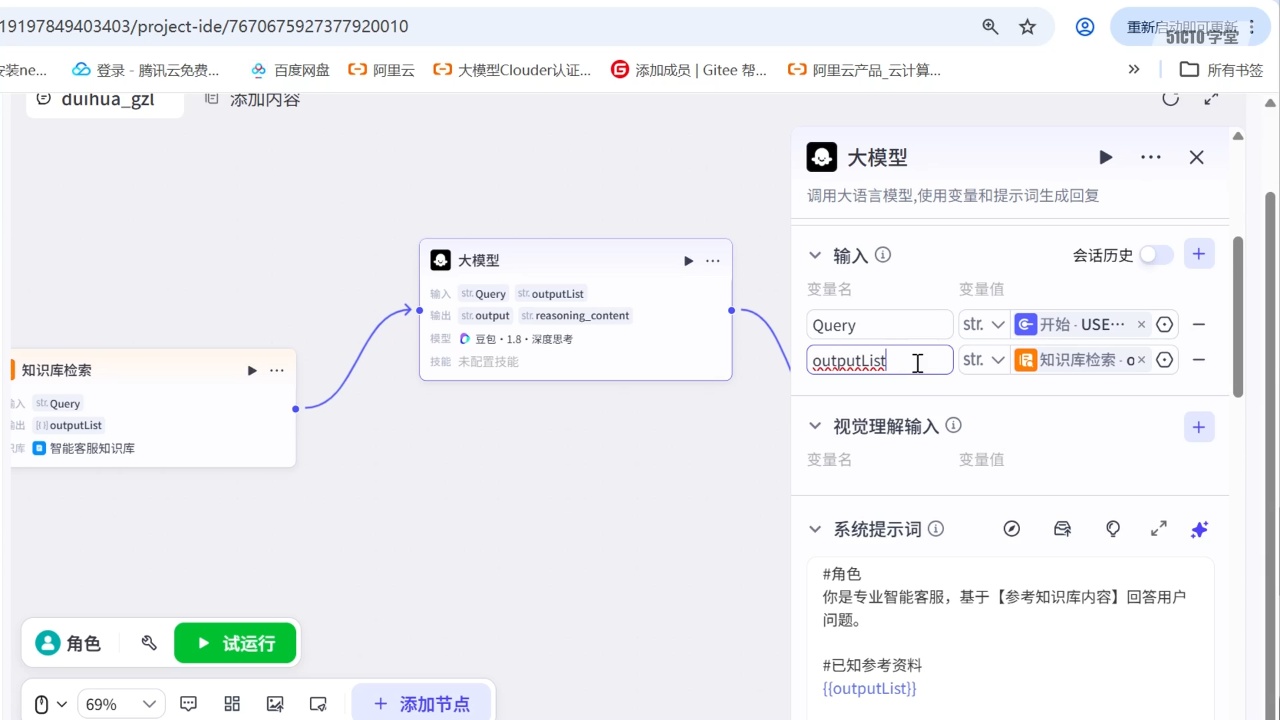
Task: Expand the 系统提示词 editor to fullscreen
Action: [x=1159, y=529]
